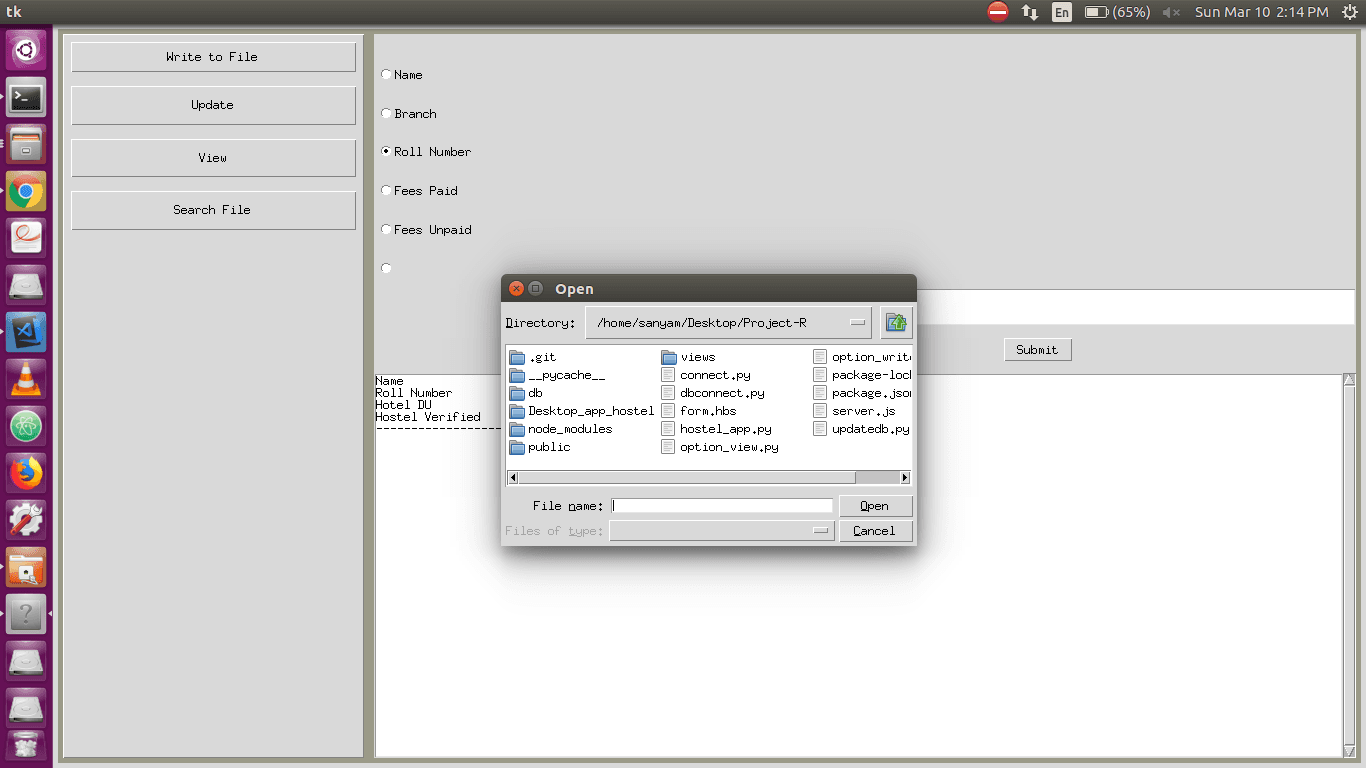1366x768 pixels.
Task: Click the file list scroll-right arrow
Action: click(905, 478)
